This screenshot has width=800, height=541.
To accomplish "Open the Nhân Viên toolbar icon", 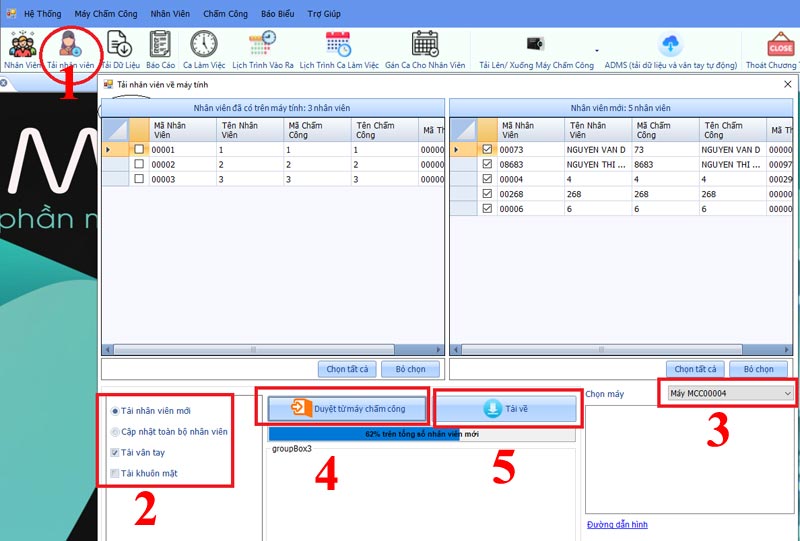I will click(x=21, y=45).
